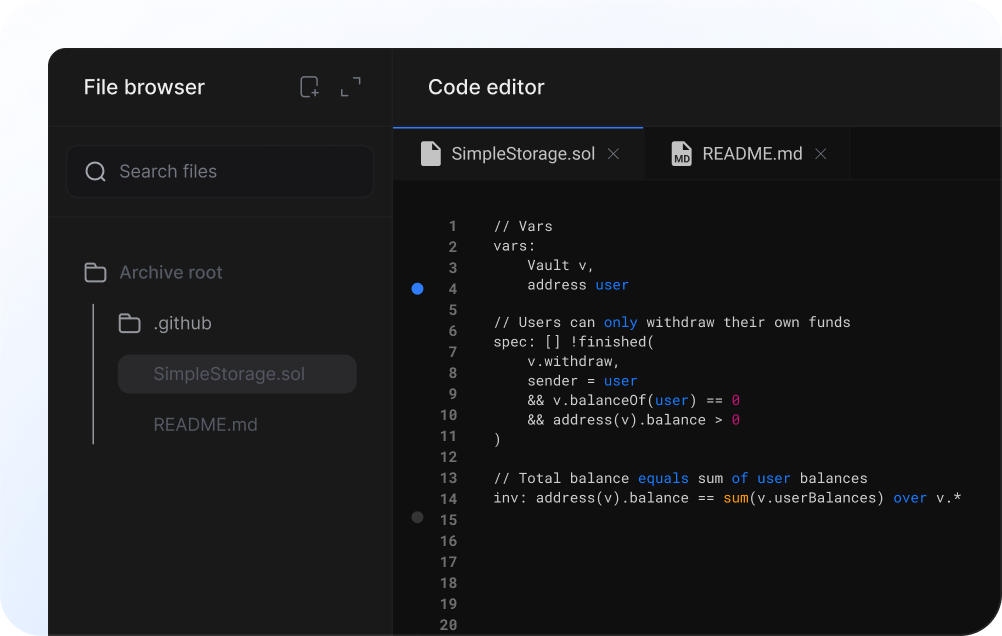Viewport: 1002px width, 636px height.
Task: Switch to the SimpleStorage.sol tab
Action: (x=522, y=154)
